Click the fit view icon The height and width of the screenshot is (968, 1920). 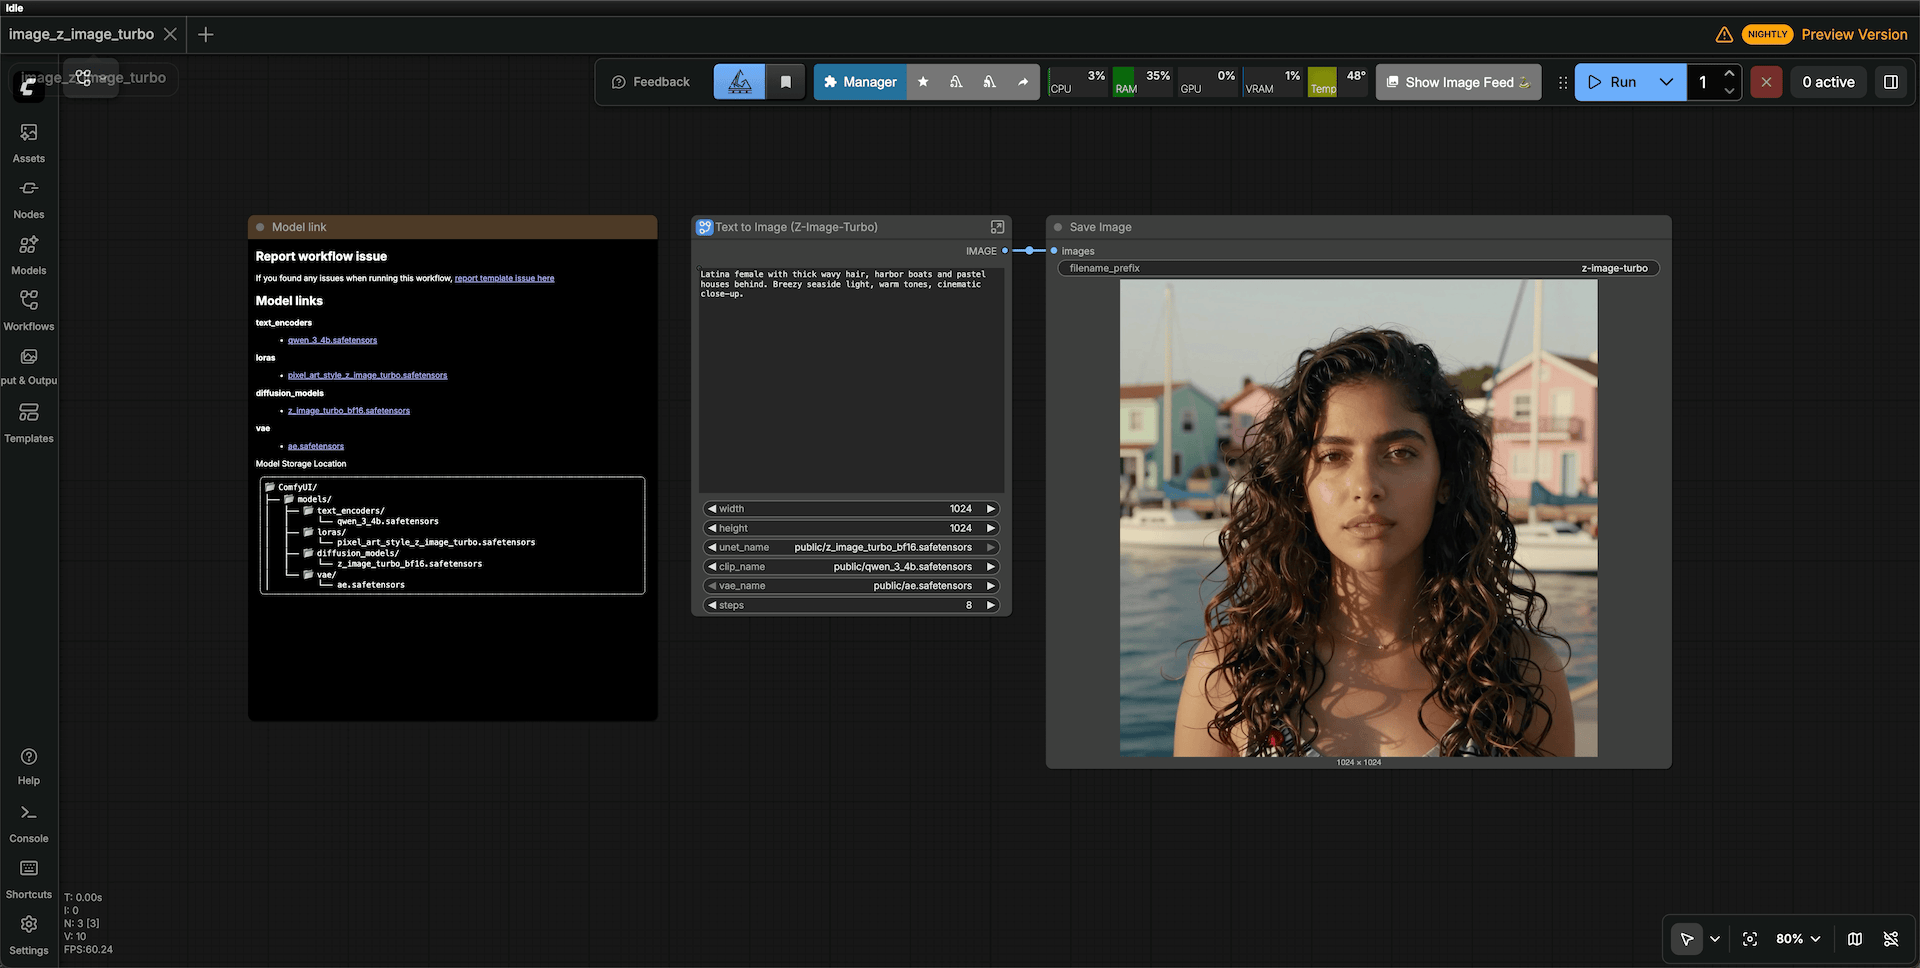[x=1749, y=939]
